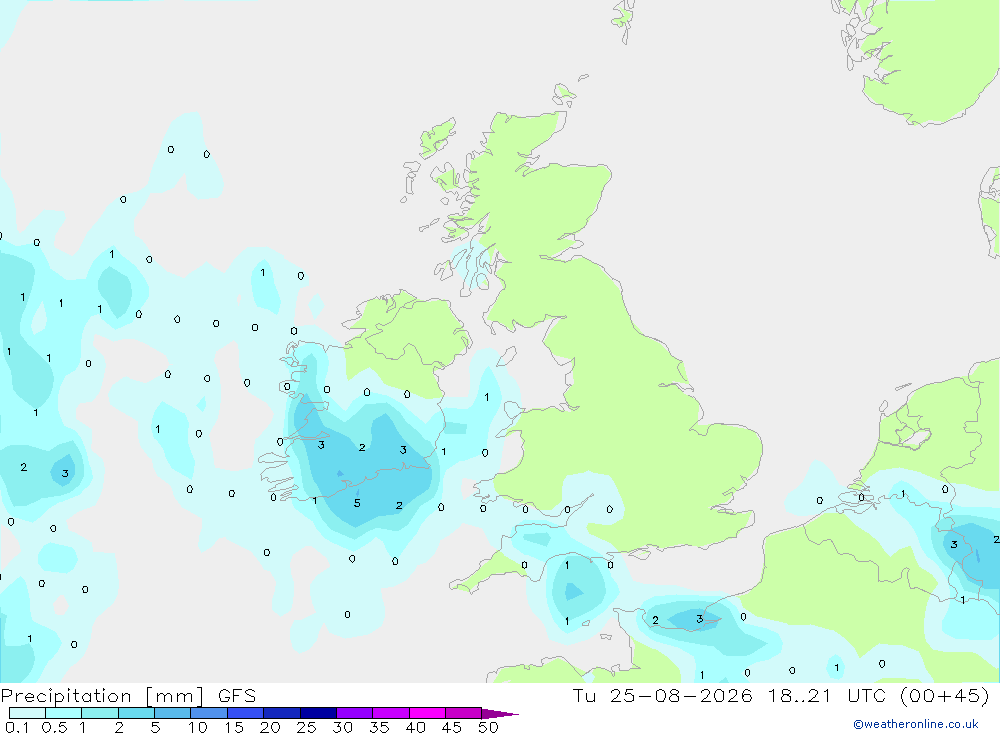Viewport: 1000px width, 733px height.
Task: Click the arrow tip above 50 mm
Action: (x=499, y=714)
